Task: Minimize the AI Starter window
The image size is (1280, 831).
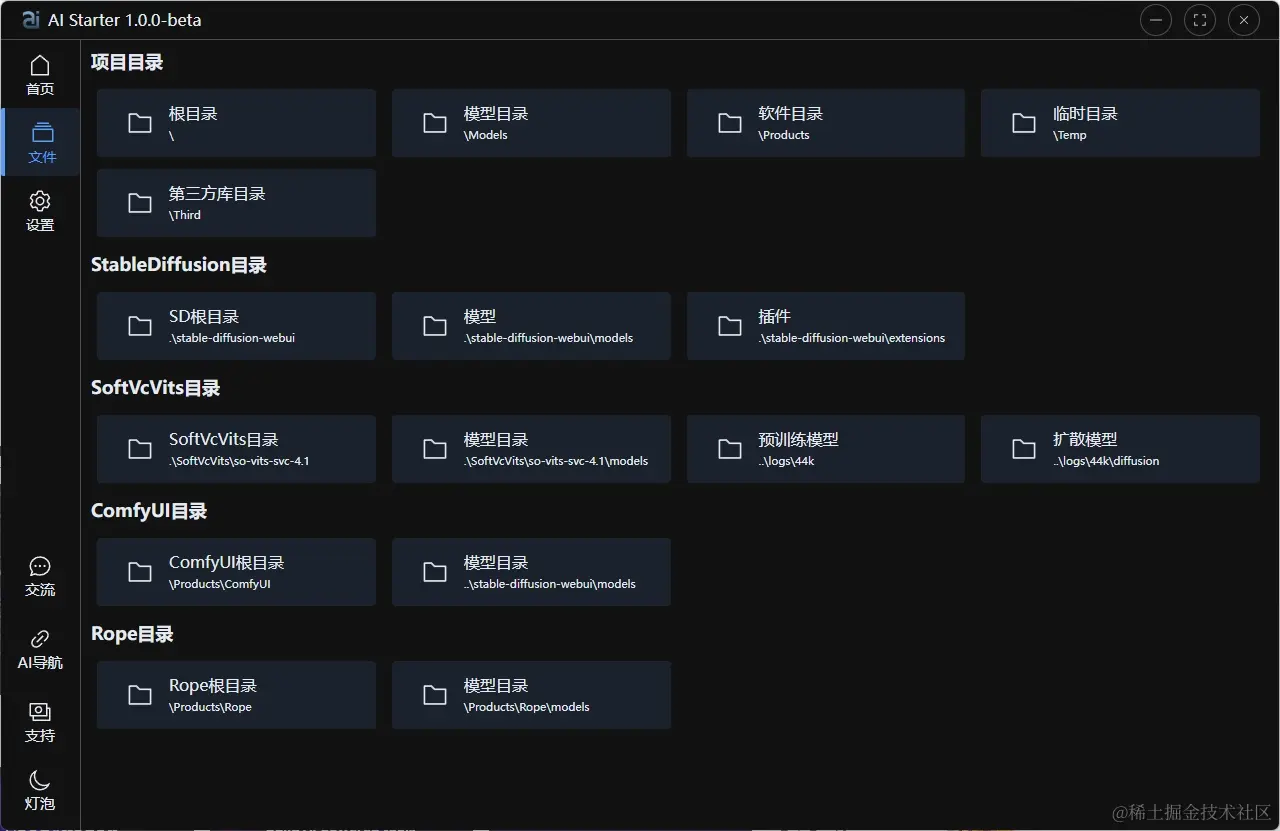Action: pyautogui.click(x=1156, y=20)
